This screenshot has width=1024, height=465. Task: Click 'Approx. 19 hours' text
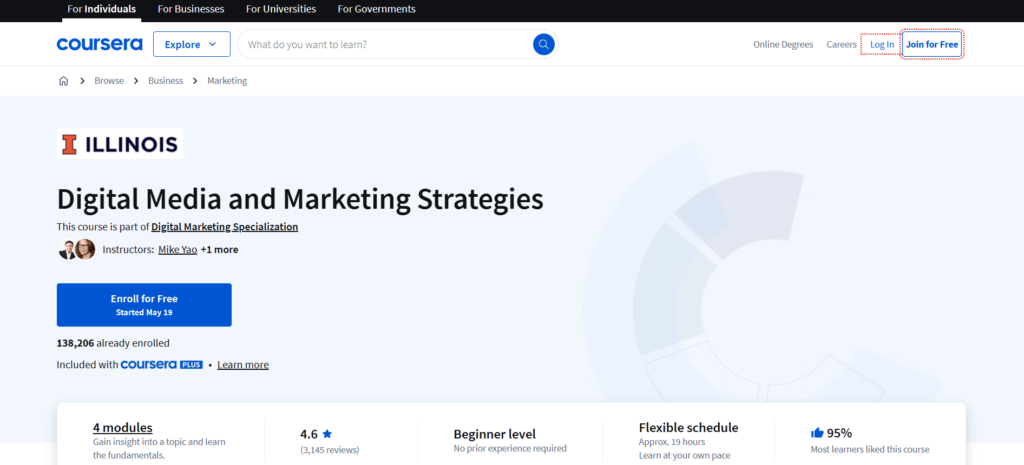coord(672,442)
